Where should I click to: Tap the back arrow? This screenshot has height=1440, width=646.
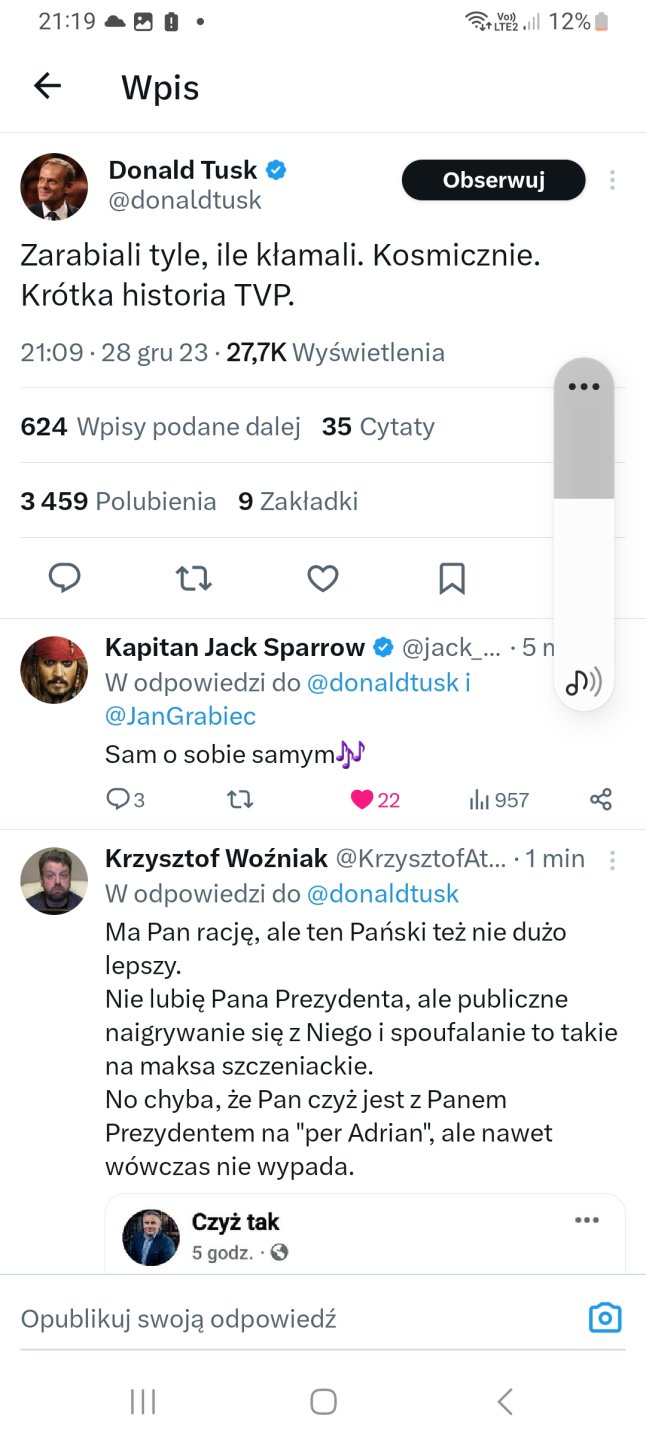point(48,87)
